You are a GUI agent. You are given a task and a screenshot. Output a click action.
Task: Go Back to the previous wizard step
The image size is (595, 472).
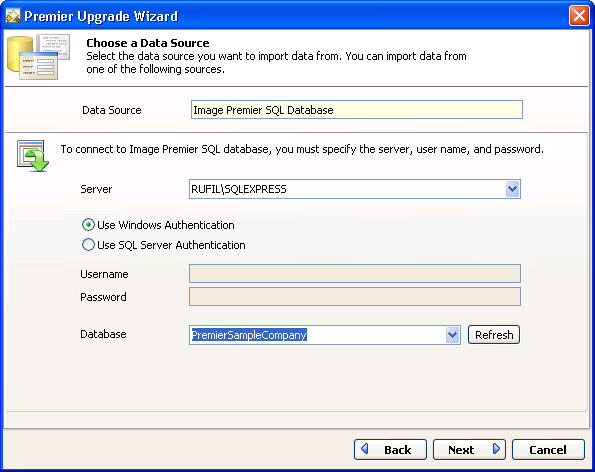[390, 450]
